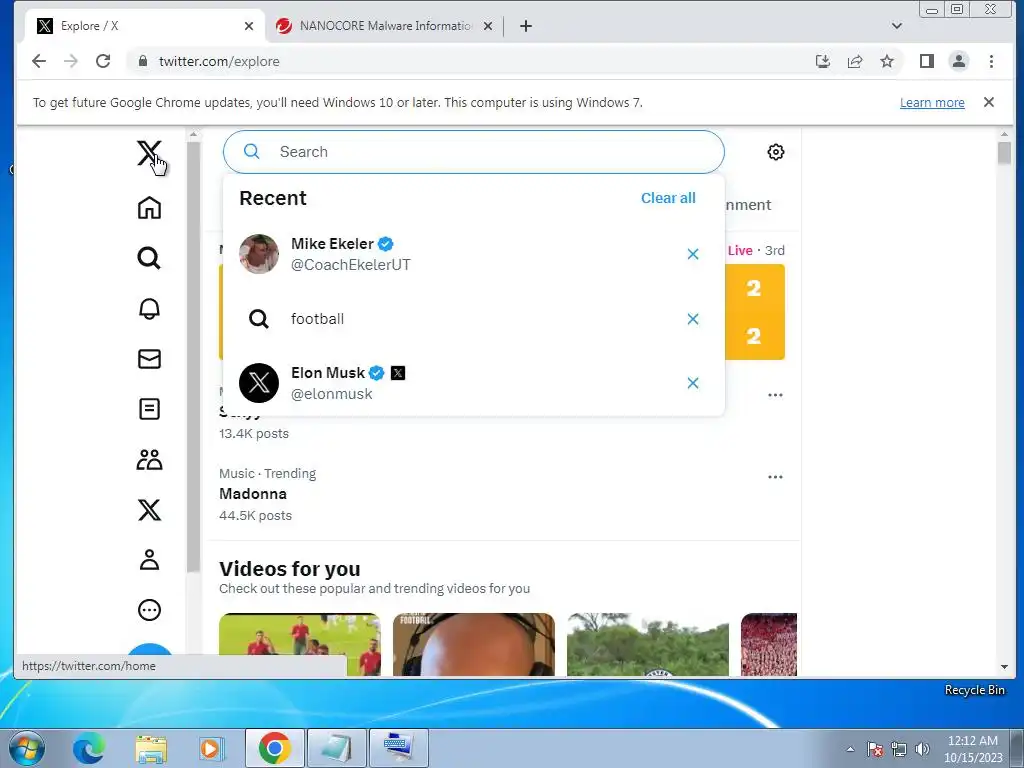Viewport: 1024px width, 768px height.
Task: Open Premium X icon in lower sidebar
Action: (x=149, y=509)
